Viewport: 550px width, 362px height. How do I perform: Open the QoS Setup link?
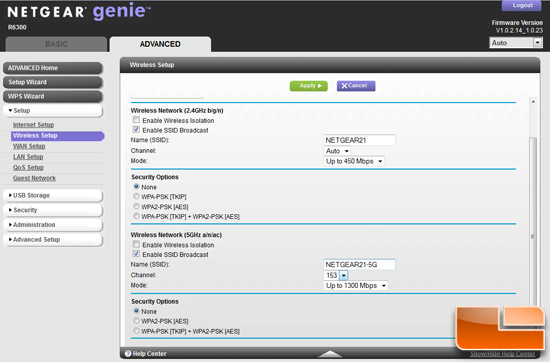coord(28,168)
